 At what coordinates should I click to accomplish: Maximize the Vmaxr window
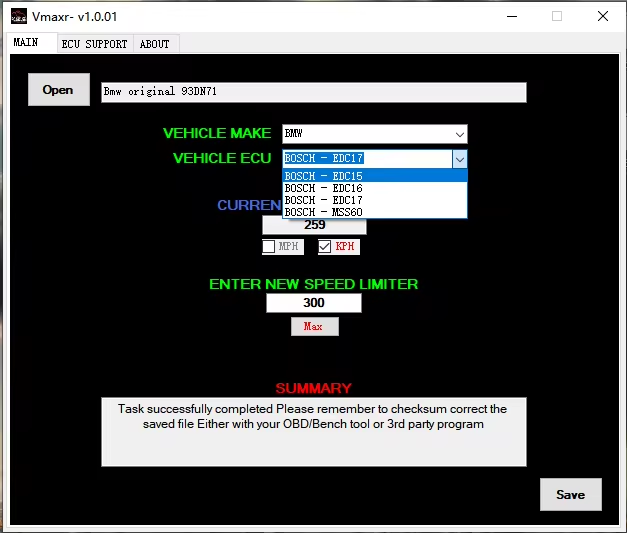point(557,16)
